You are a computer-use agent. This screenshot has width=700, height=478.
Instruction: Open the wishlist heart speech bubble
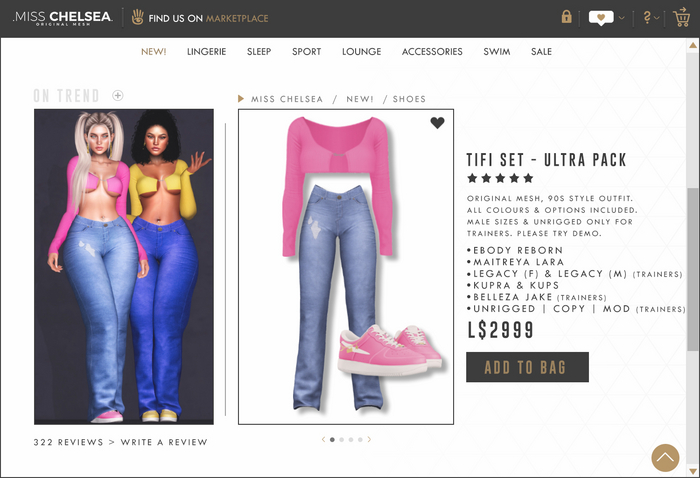(601, 18)
